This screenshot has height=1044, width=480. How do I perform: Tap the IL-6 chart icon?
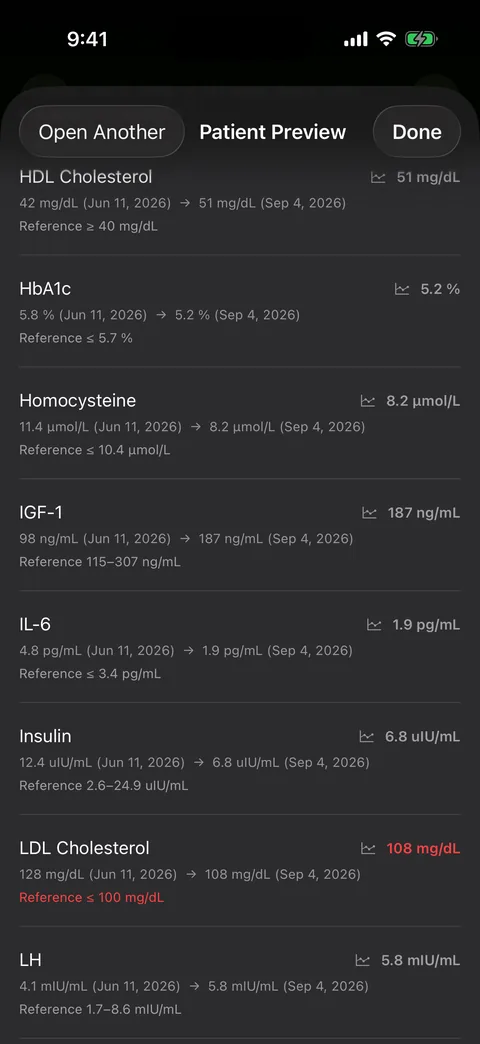[374, 625]
